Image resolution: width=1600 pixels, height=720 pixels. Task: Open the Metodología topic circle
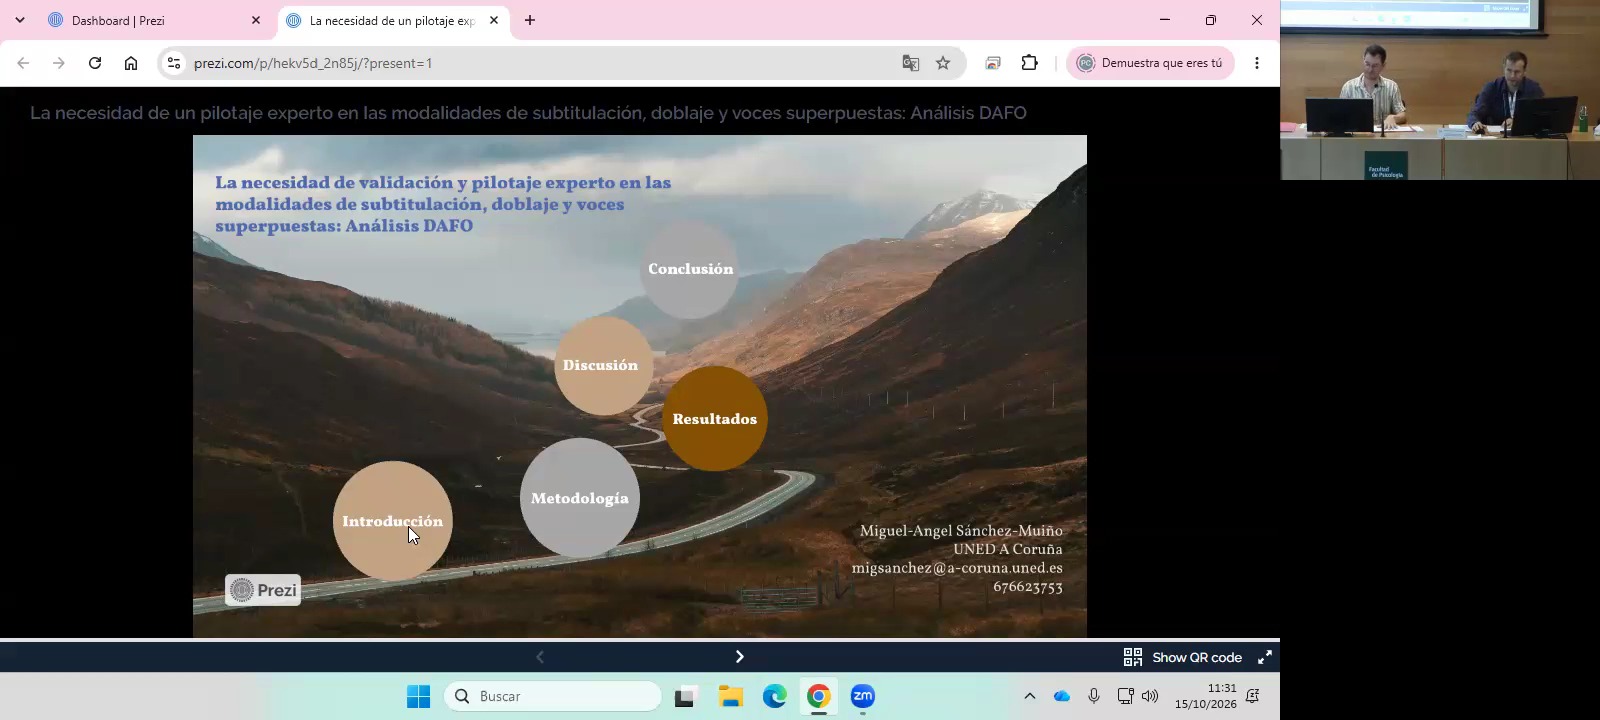580,498
